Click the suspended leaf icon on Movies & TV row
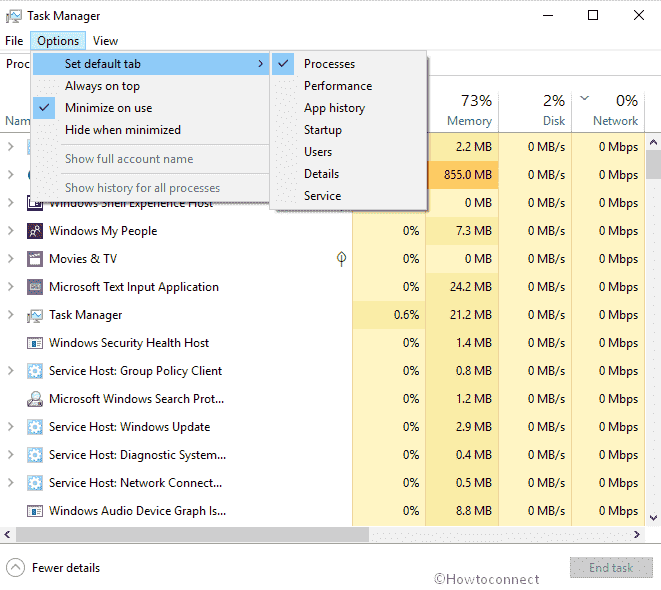 click(x=341, y=259)
